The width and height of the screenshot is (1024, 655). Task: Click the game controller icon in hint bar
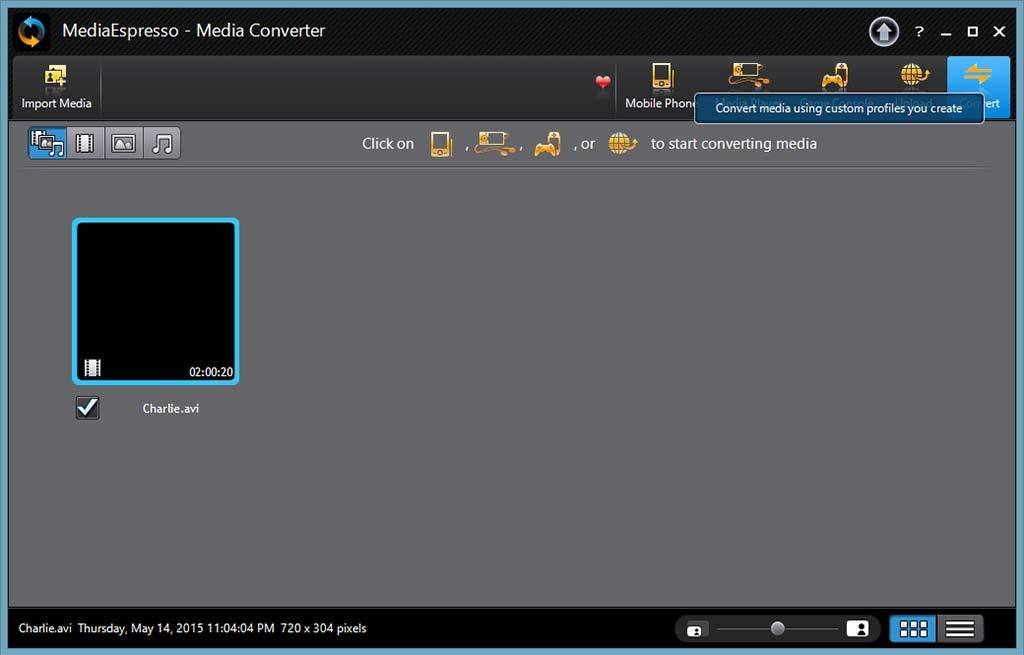(547, 144)
